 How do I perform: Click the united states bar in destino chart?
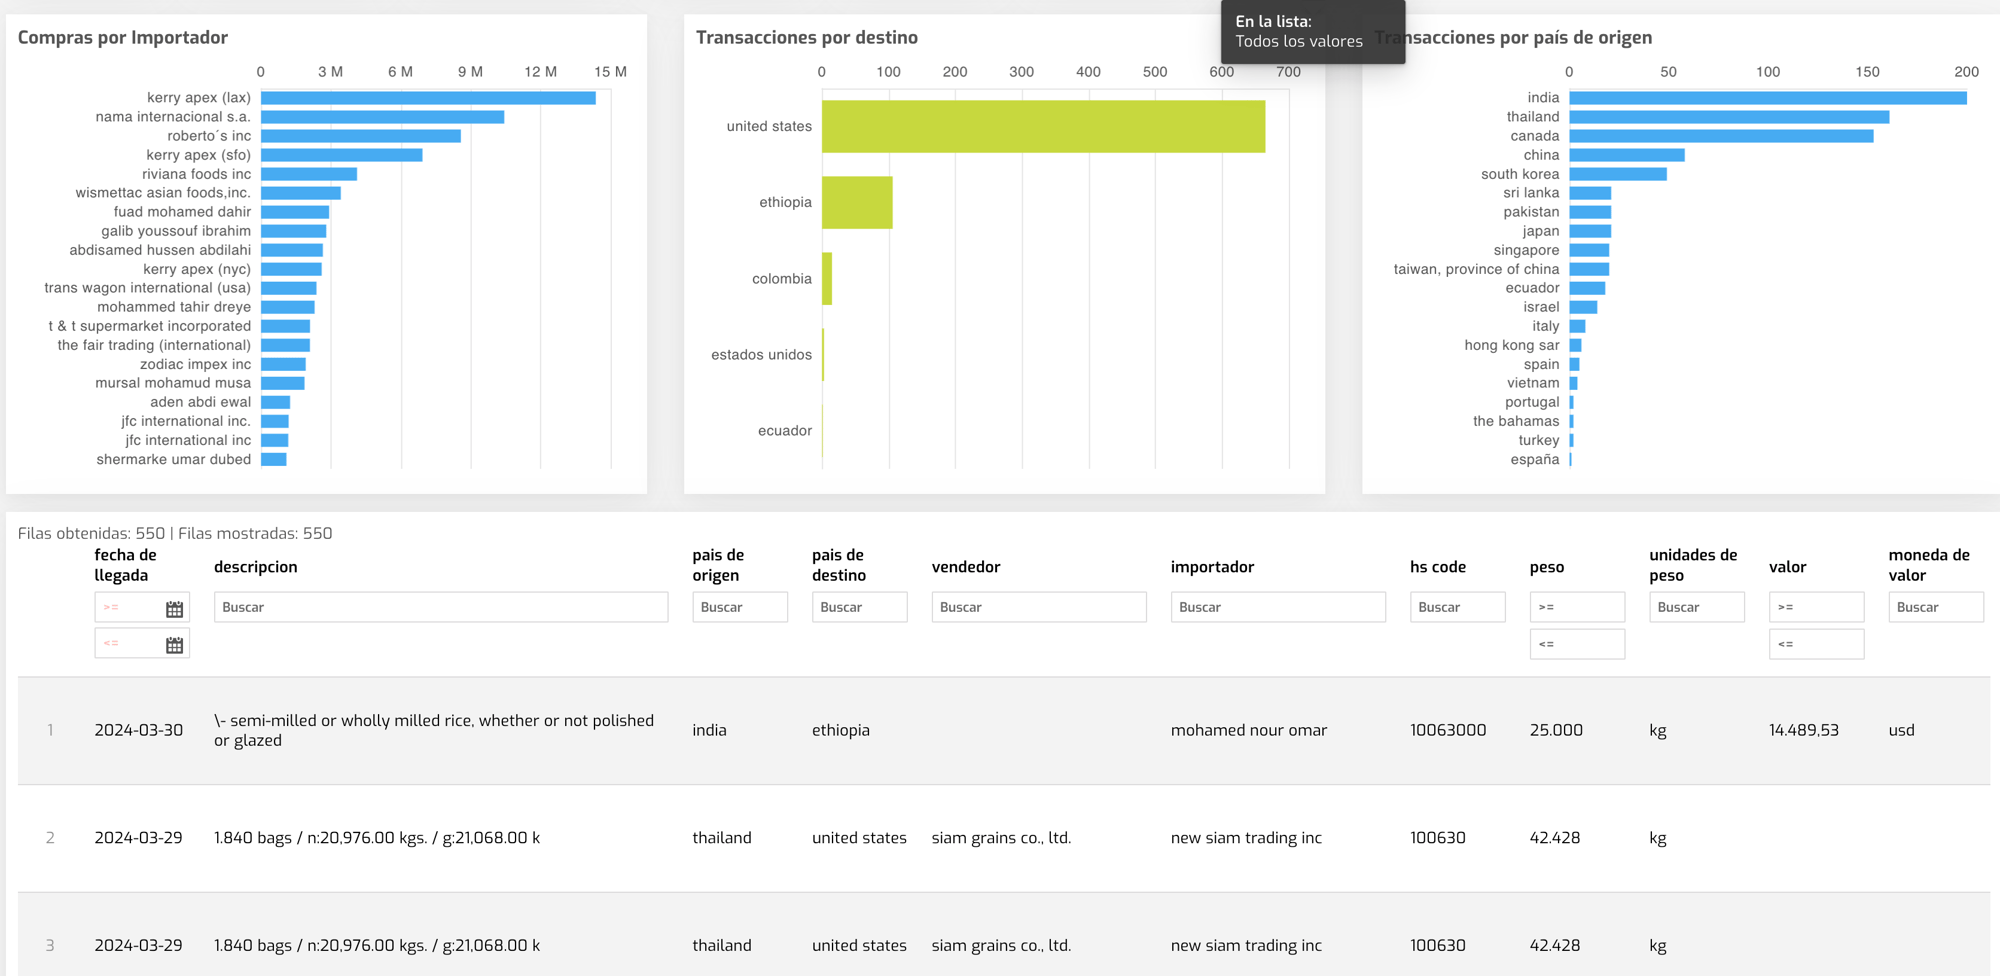tap(1042, 127)
